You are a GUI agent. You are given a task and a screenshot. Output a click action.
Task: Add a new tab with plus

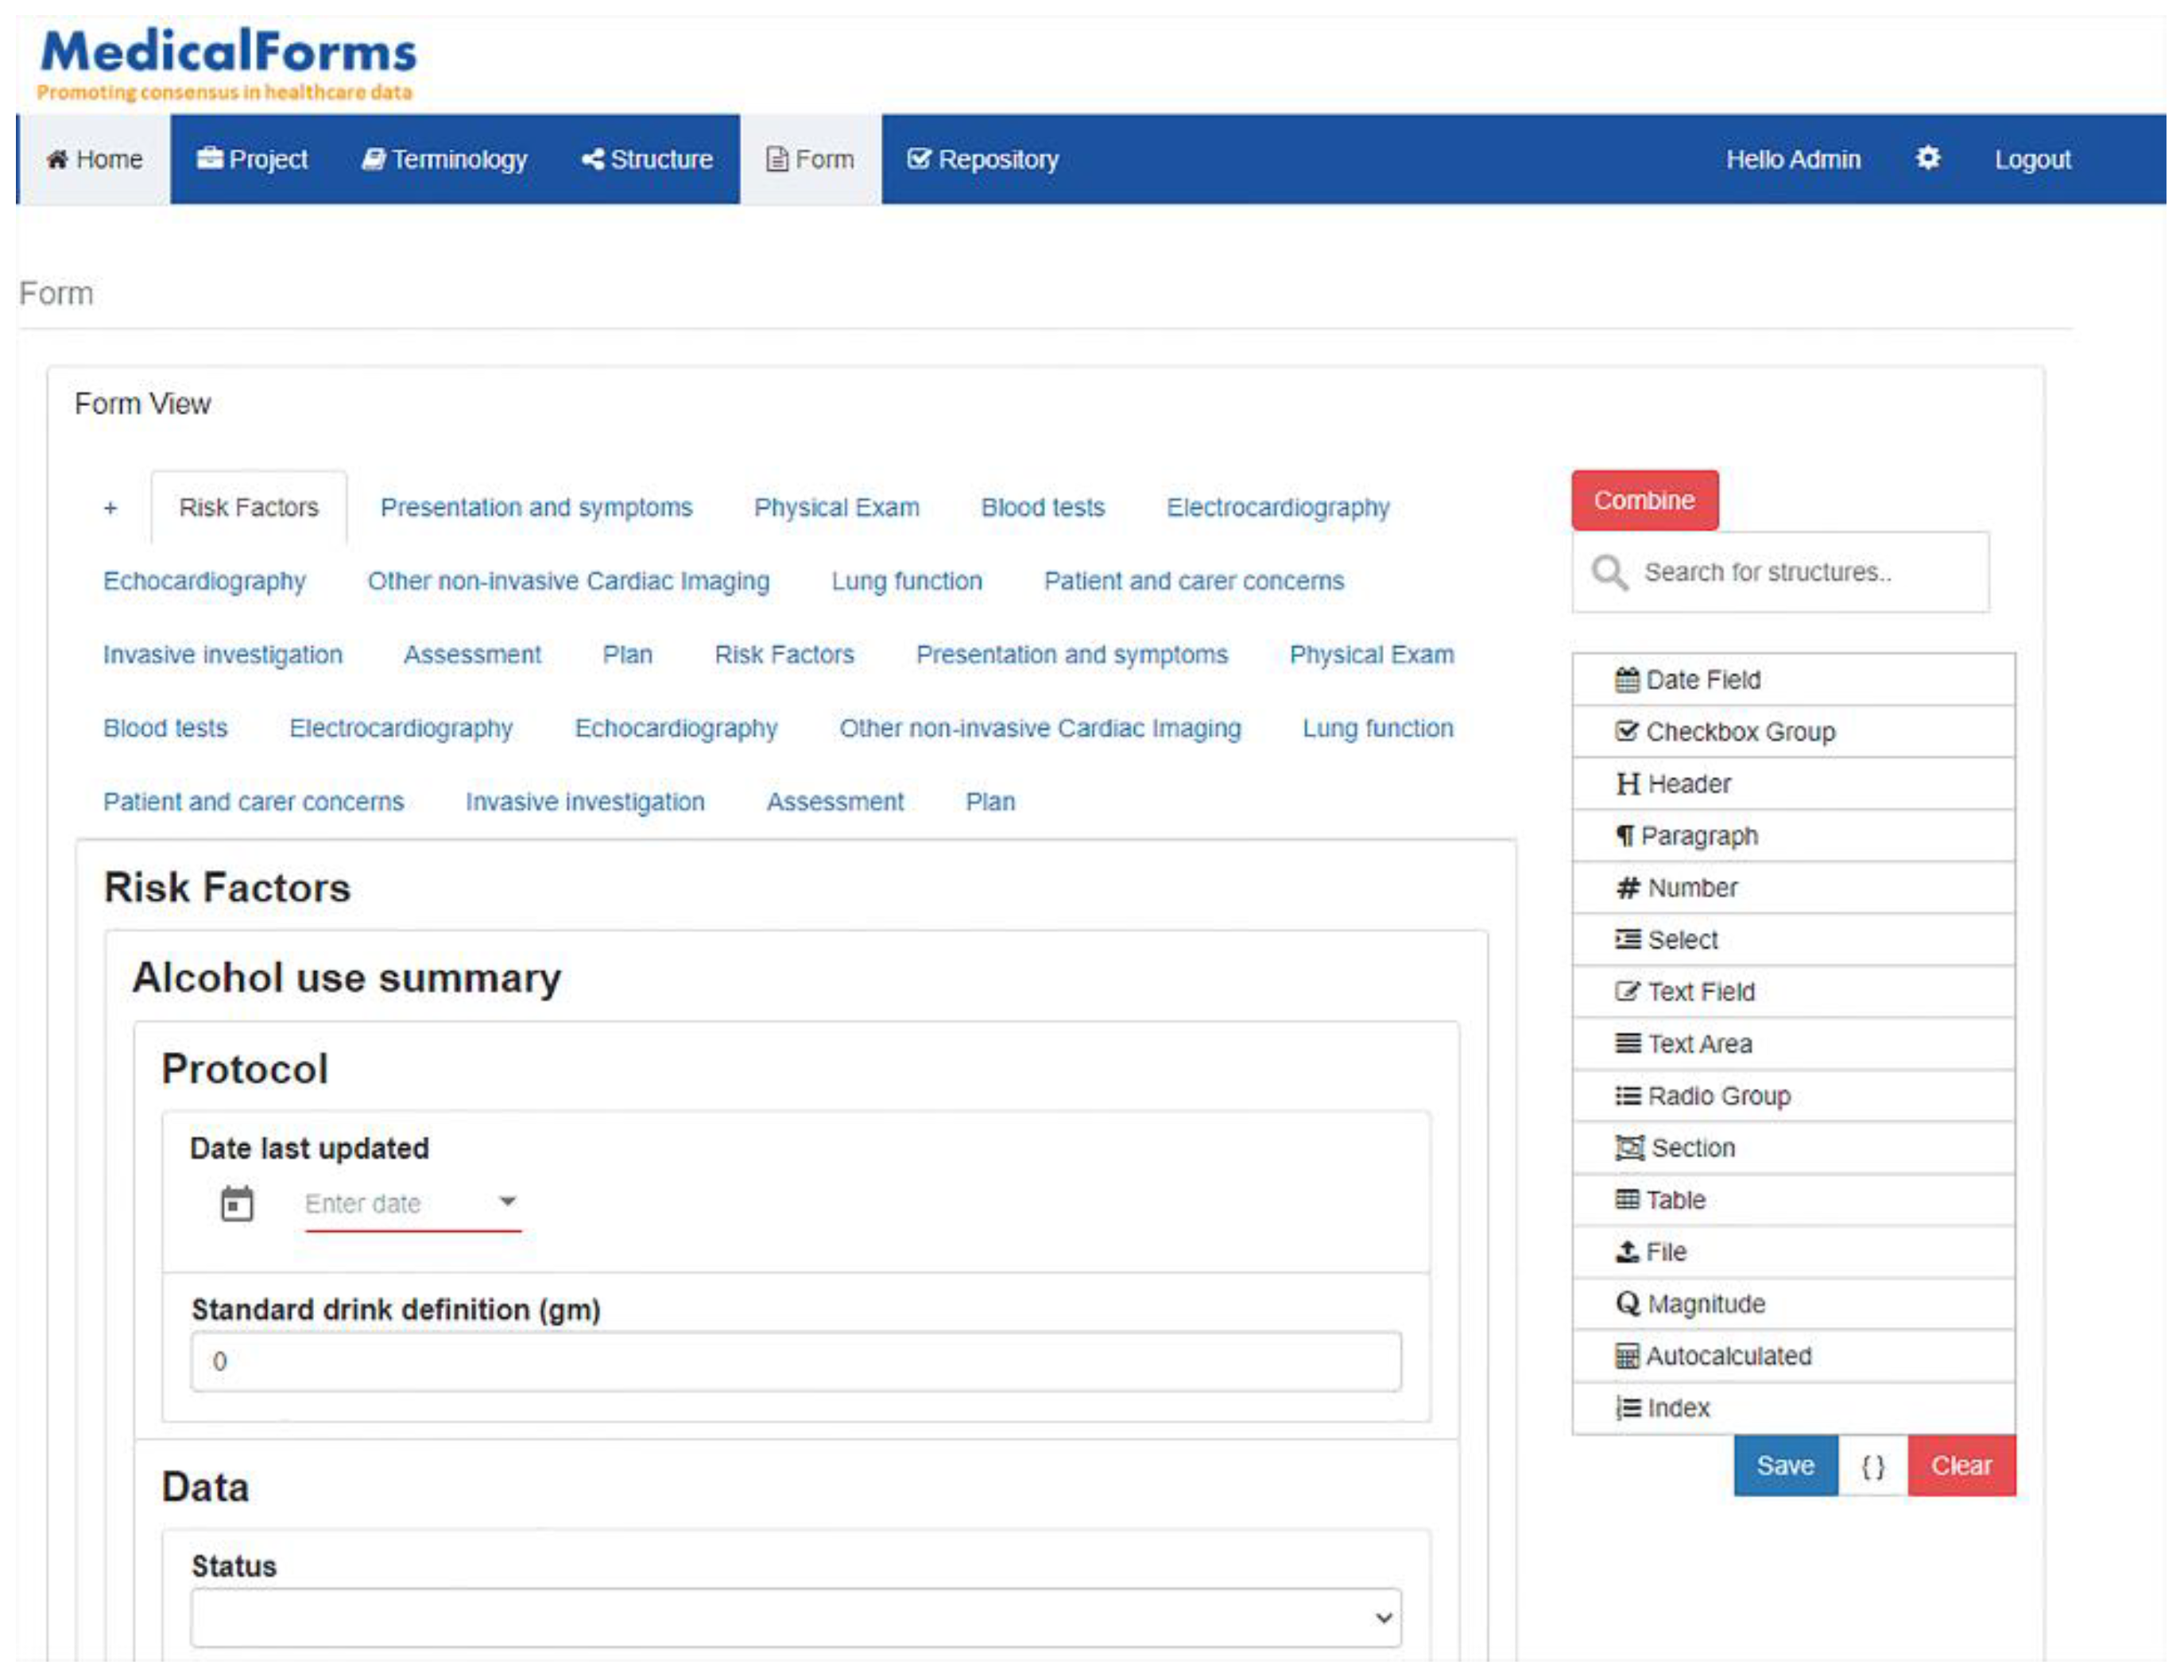point(110,508)
